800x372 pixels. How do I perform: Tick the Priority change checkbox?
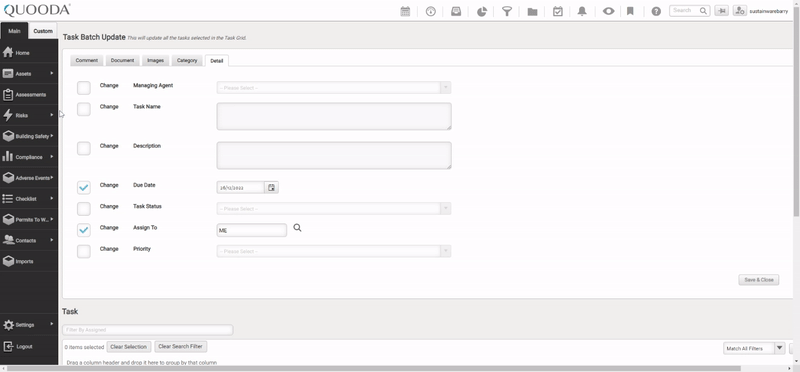(84, 251)
